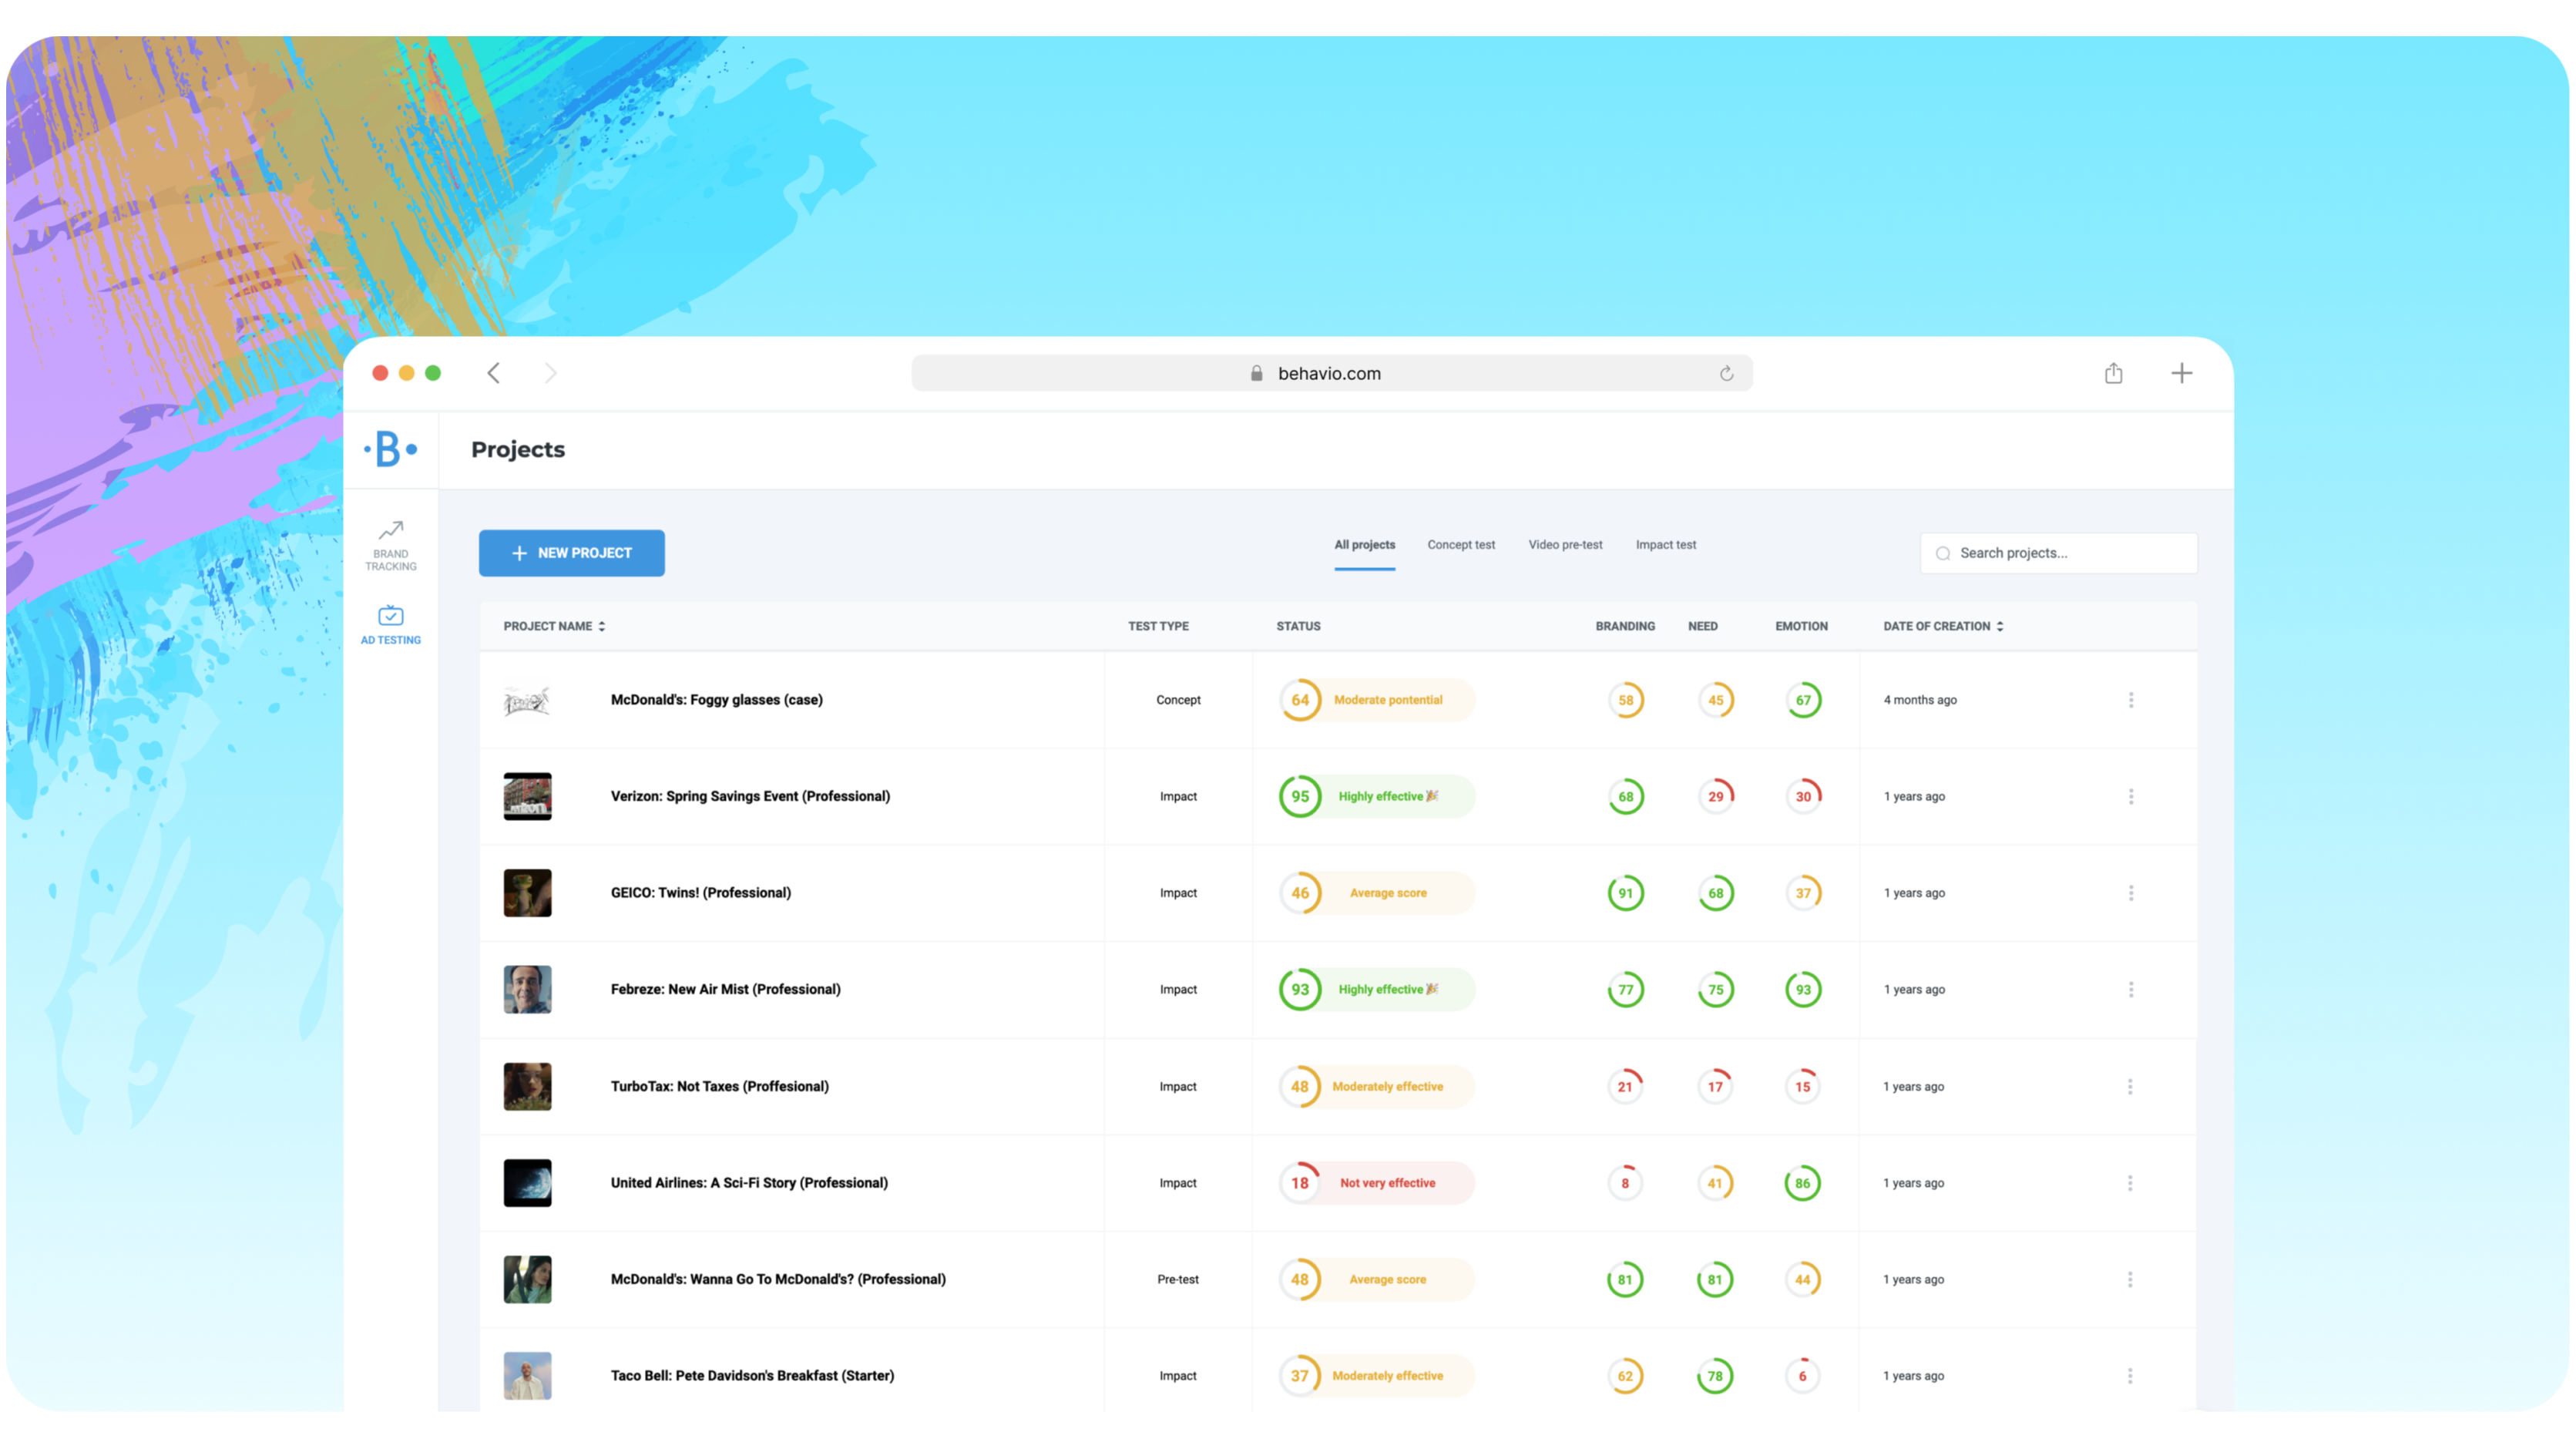The width and height of the screenshot is (2576, 1449).
Task: Open the three-dot menu for Febreze: New Air Mist
Action: pyautogui.click(x=2131, y=989)
